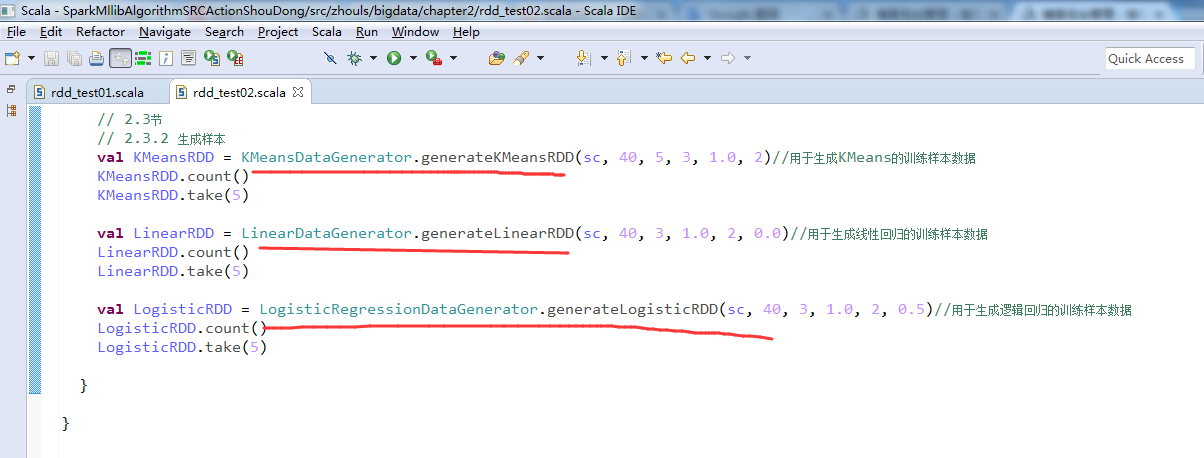
Task: Open the Help menu
Action: click(x=466, y=32)
